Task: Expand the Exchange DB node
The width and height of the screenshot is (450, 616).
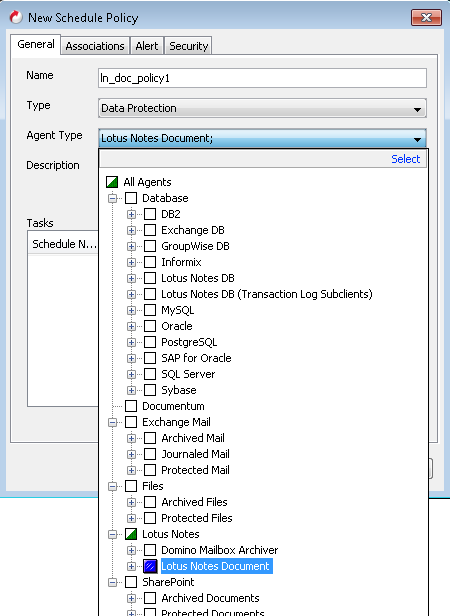Action: pos(131,230)
